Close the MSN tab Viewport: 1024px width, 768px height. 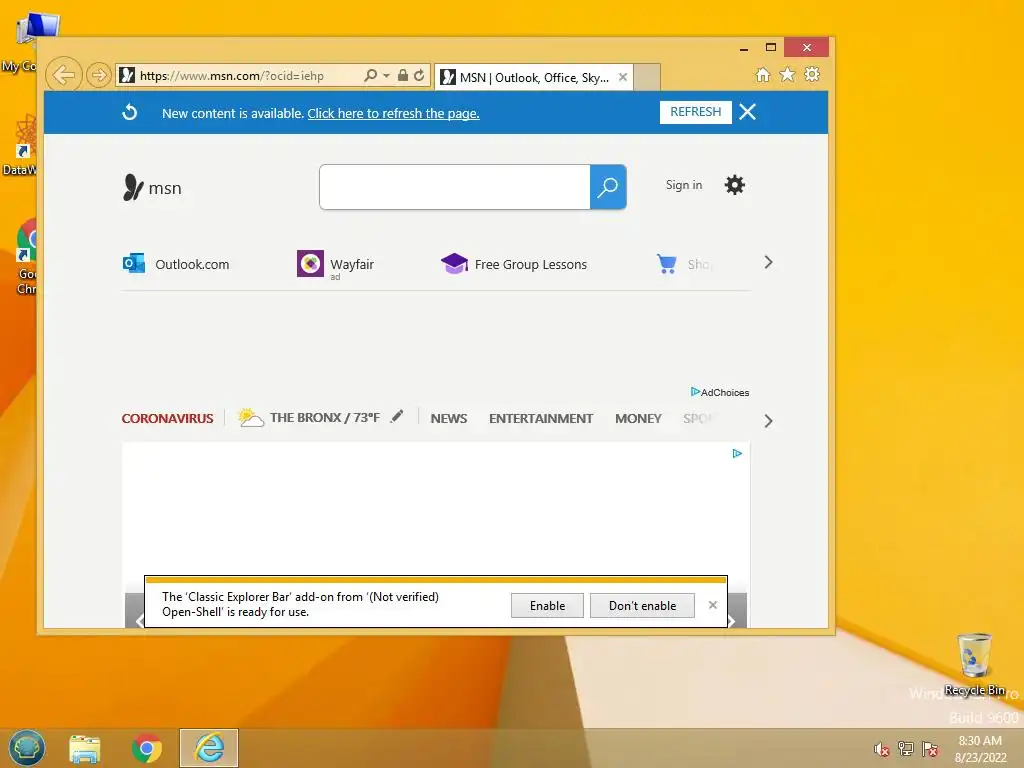623,77
